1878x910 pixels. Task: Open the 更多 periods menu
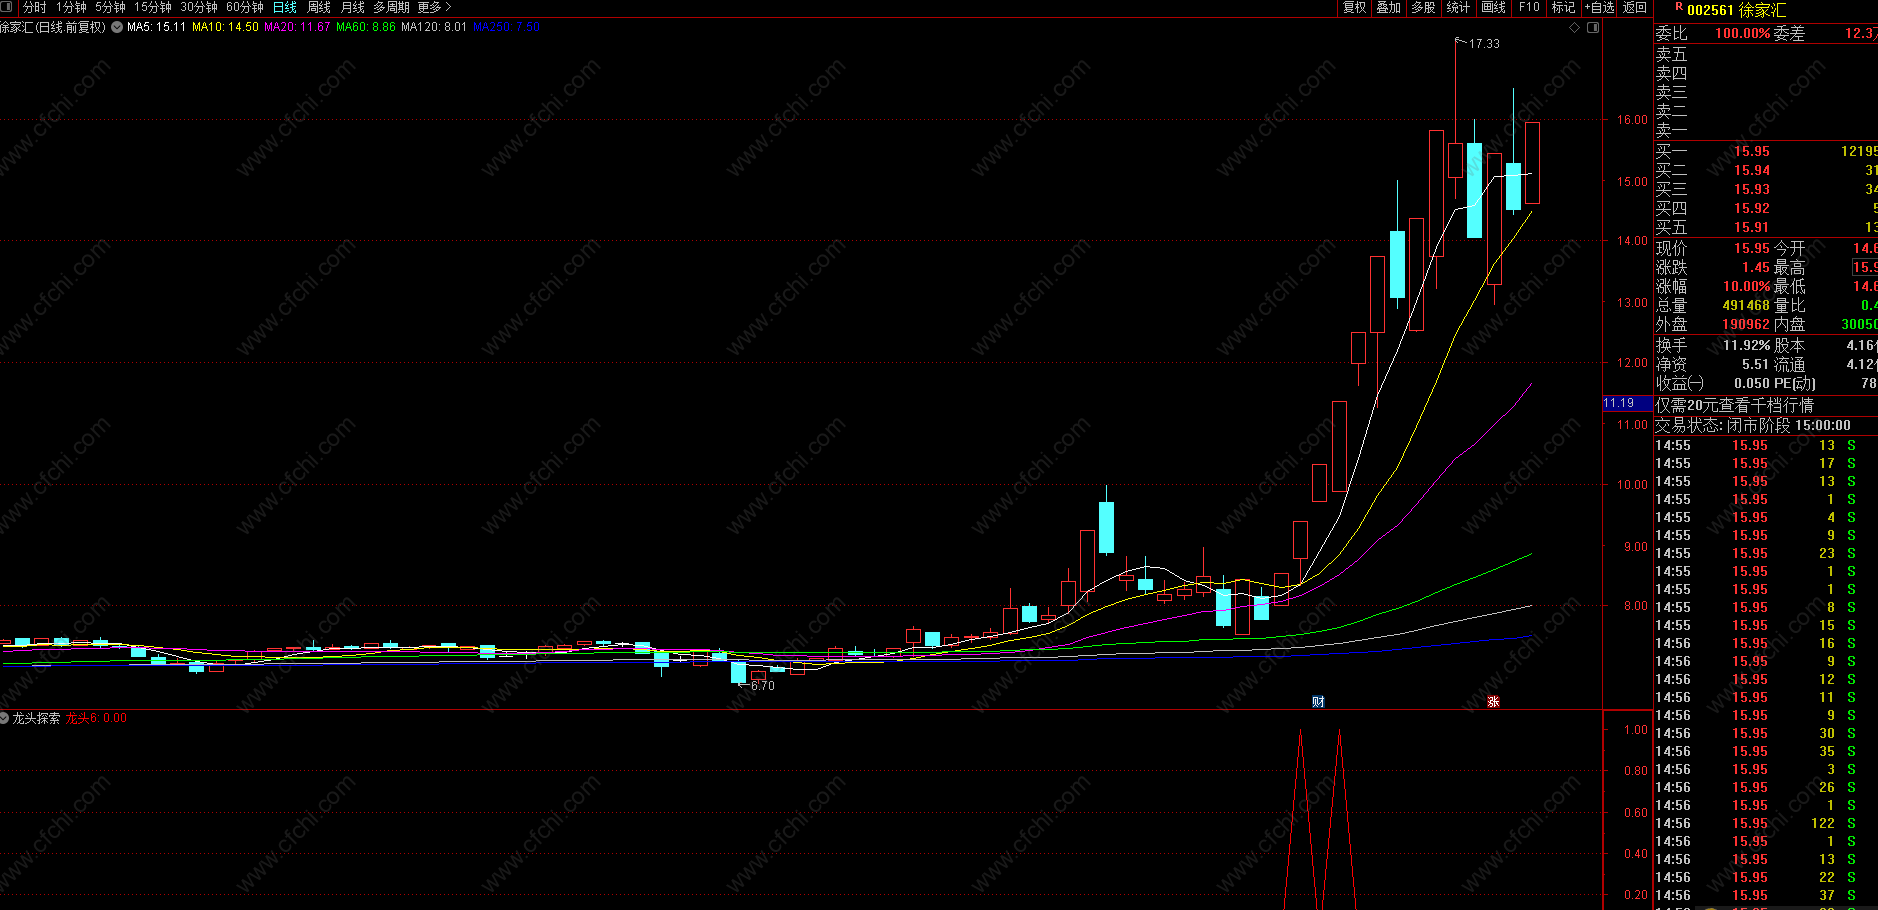coord(434,7)
